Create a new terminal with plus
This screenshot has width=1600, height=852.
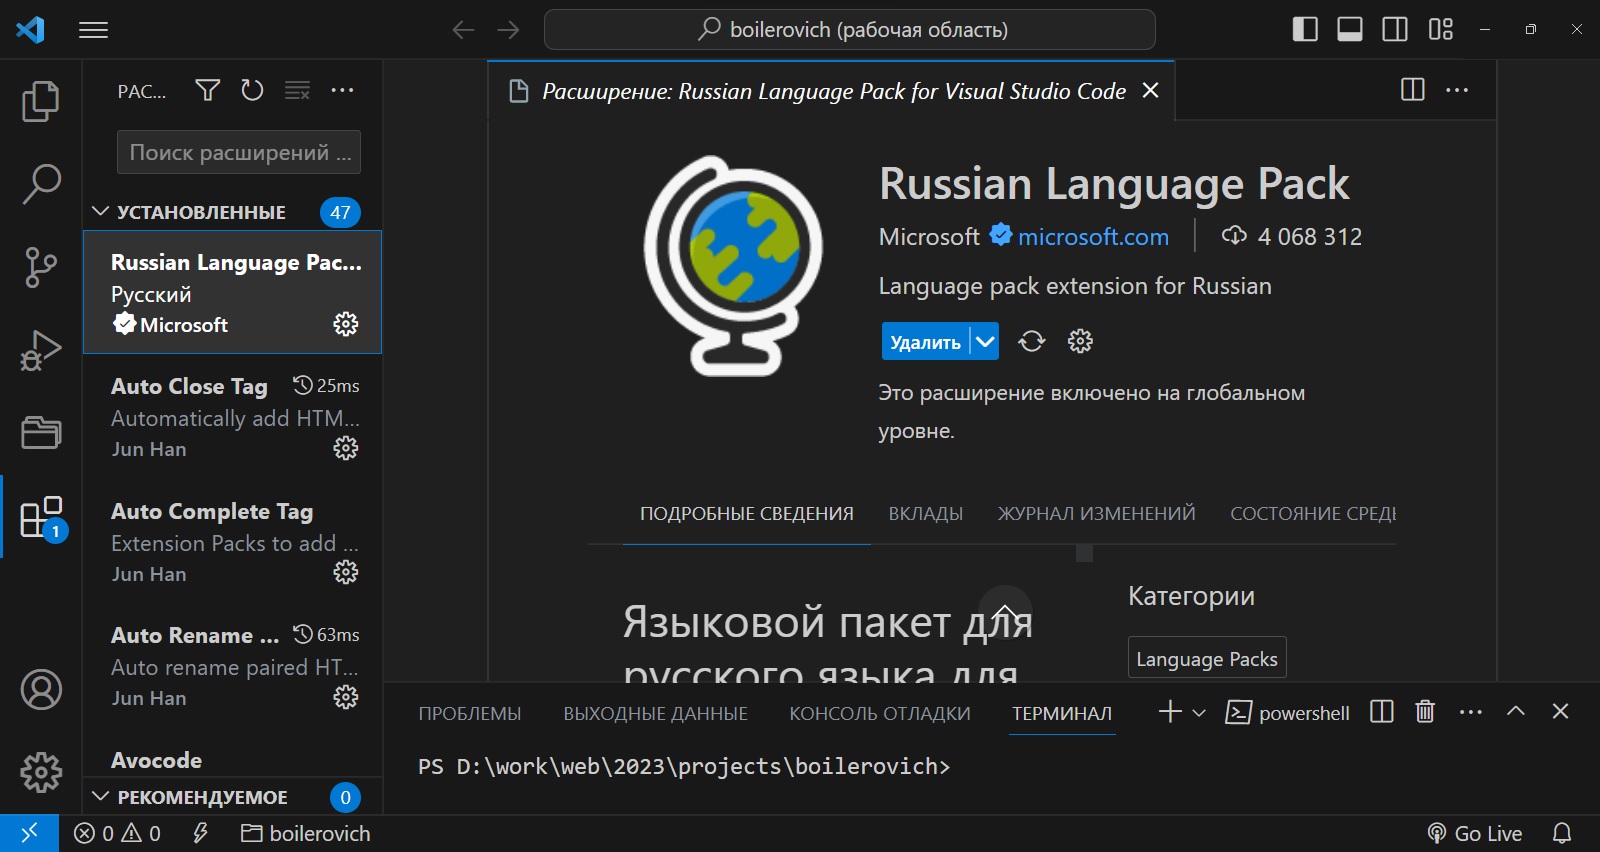pos(1170,712)
